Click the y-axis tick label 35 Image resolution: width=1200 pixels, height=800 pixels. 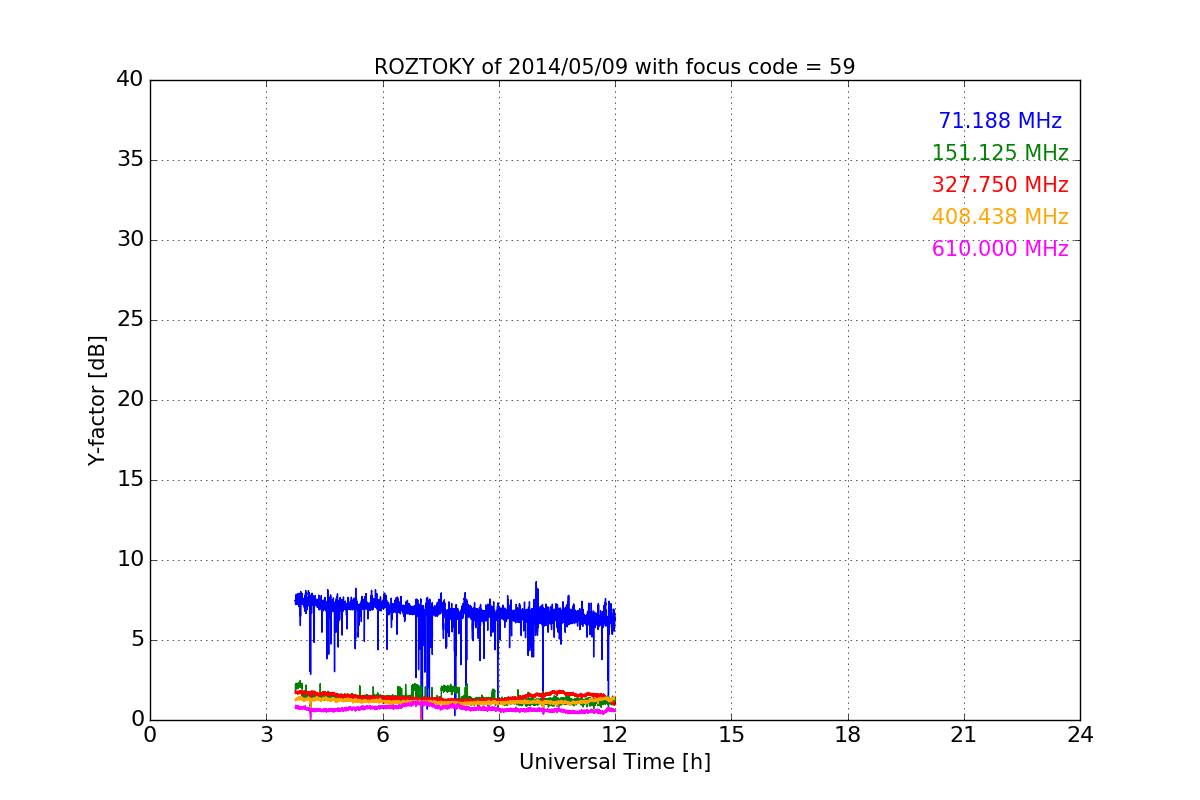(x=130, y=160)
